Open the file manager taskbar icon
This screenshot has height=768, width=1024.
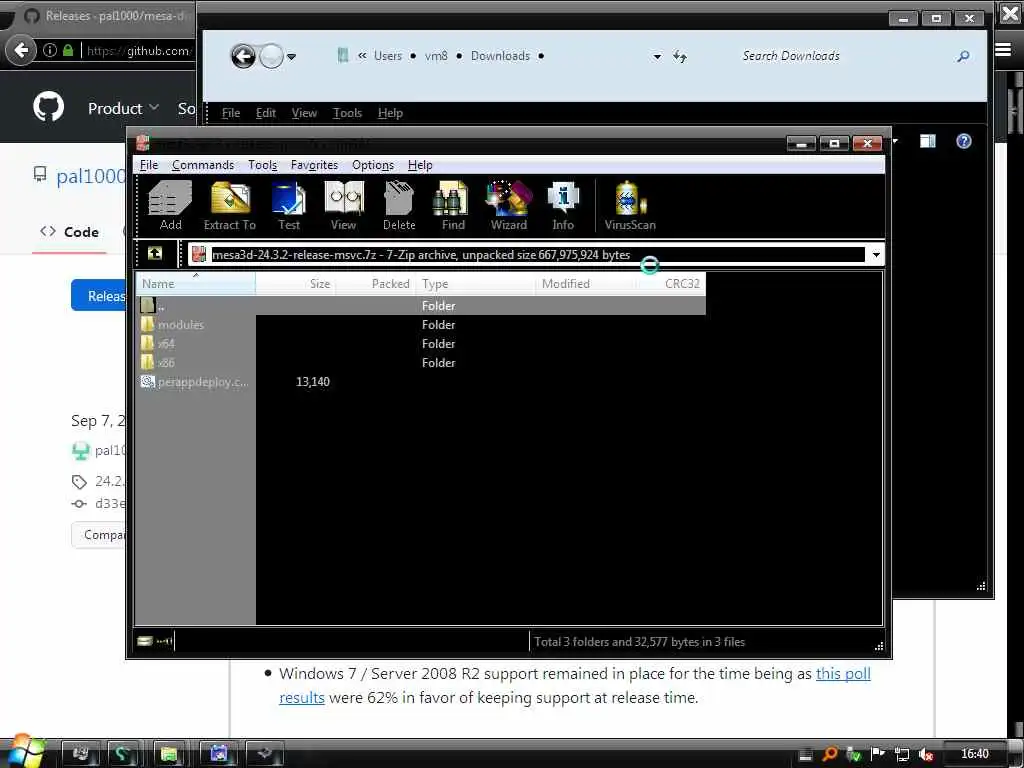(x=169, y=754)
